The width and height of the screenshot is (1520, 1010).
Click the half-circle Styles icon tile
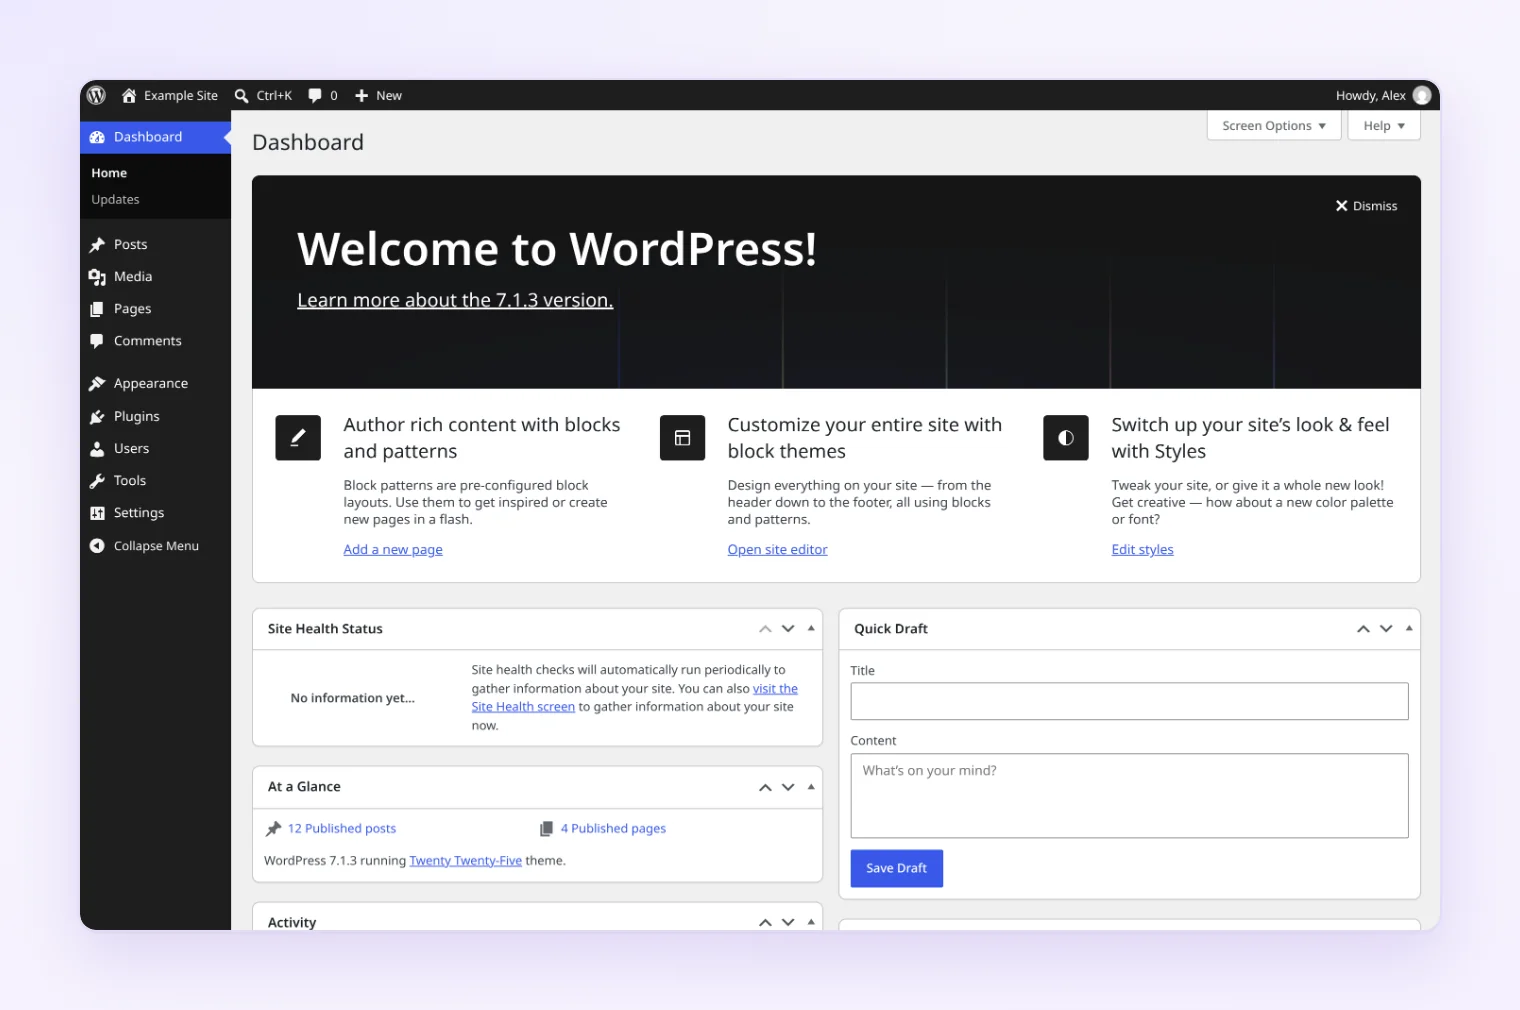tap(1066, 438)
